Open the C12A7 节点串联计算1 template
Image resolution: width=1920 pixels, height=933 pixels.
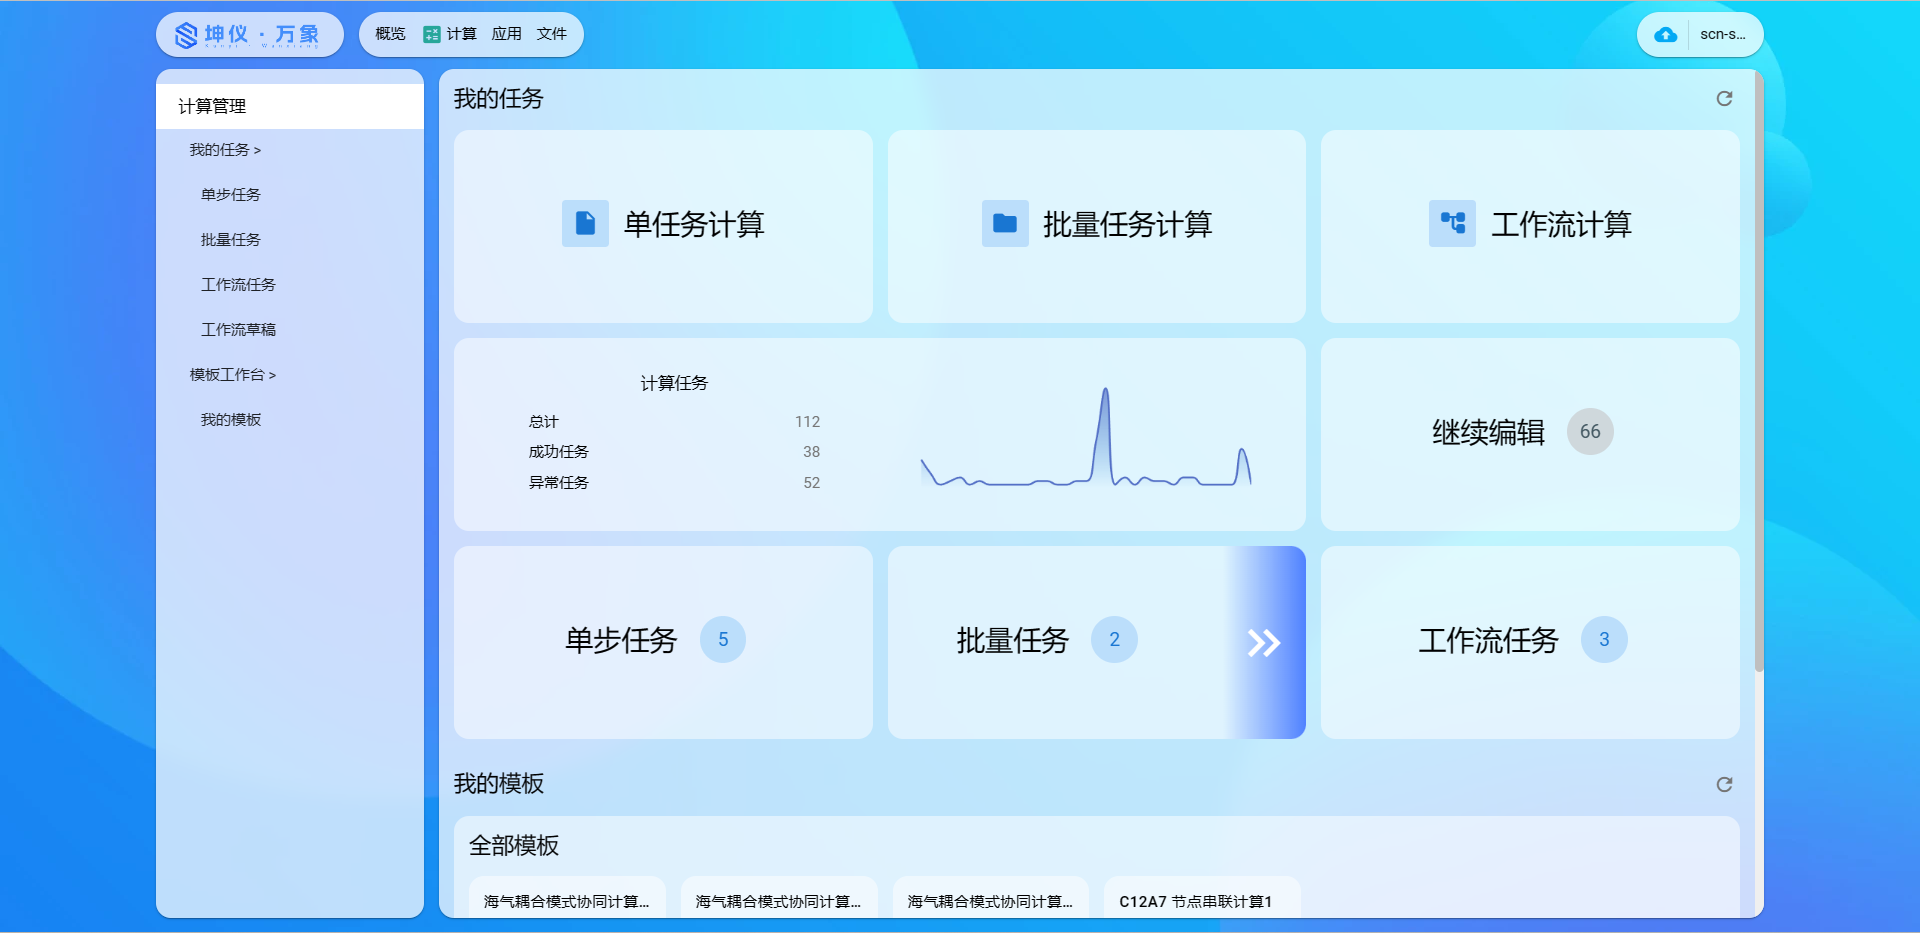1196,901
